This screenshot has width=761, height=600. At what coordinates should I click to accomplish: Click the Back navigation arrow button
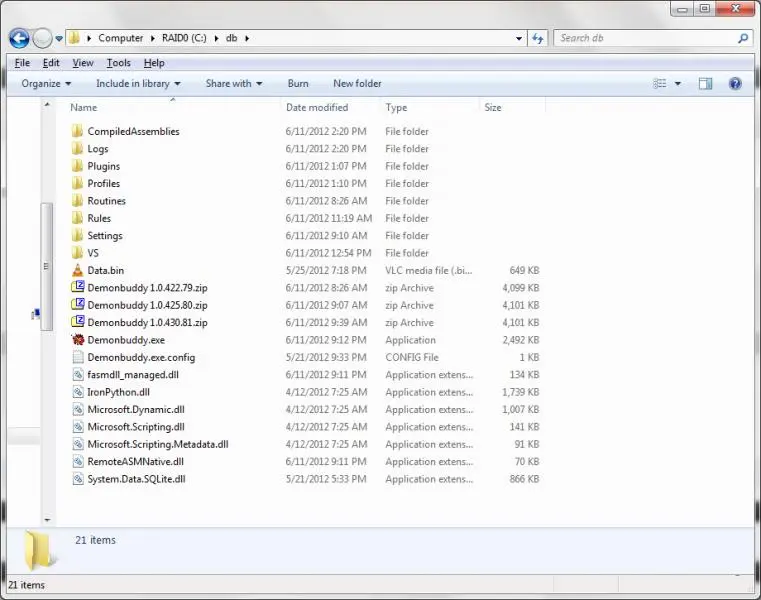pos(19,38)
